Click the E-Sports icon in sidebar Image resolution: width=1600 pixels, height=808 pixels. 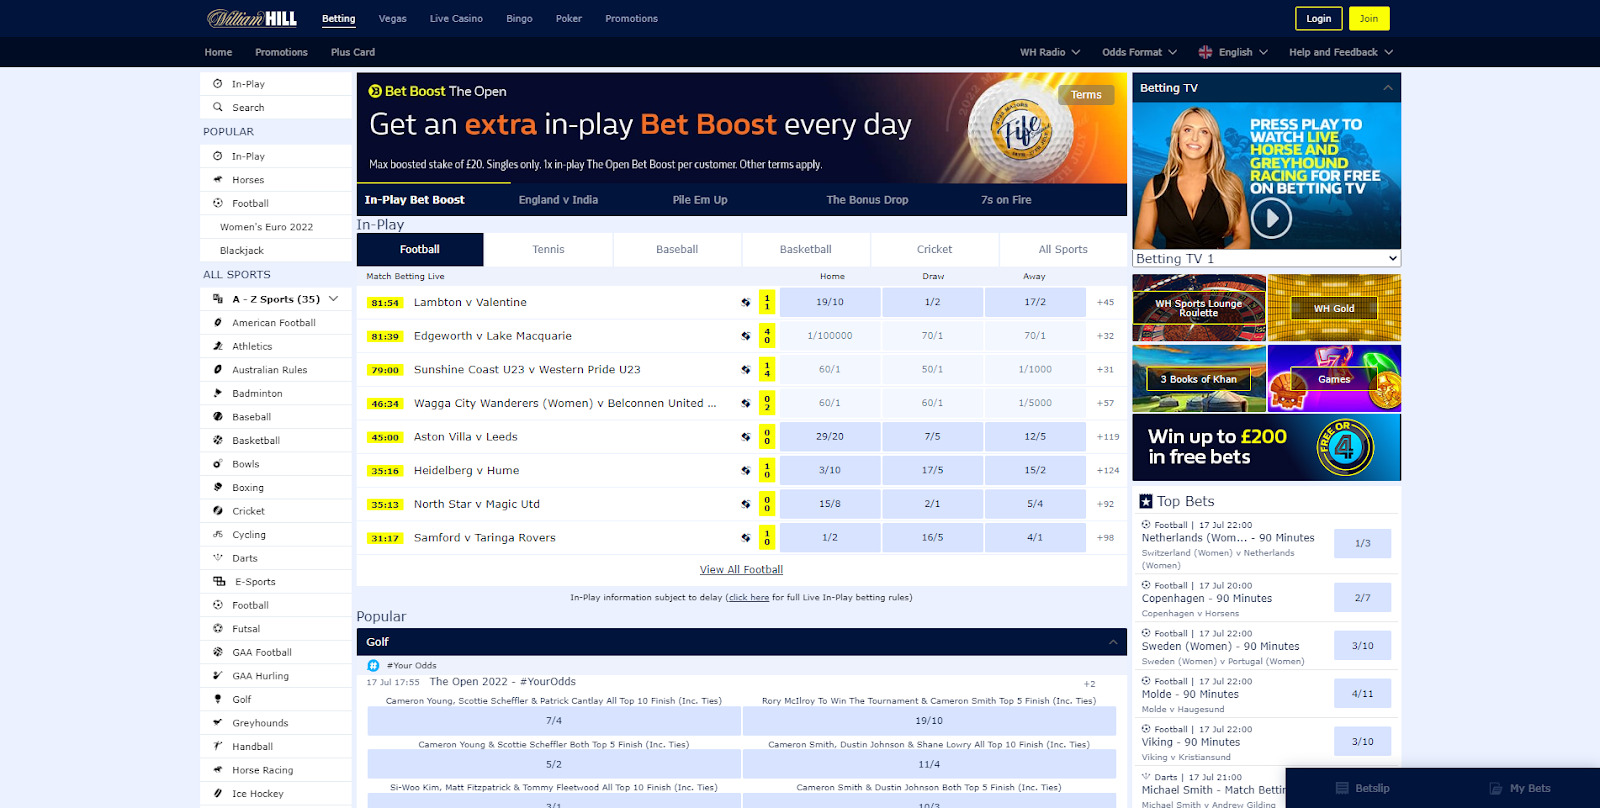click(x=219, y=581)
